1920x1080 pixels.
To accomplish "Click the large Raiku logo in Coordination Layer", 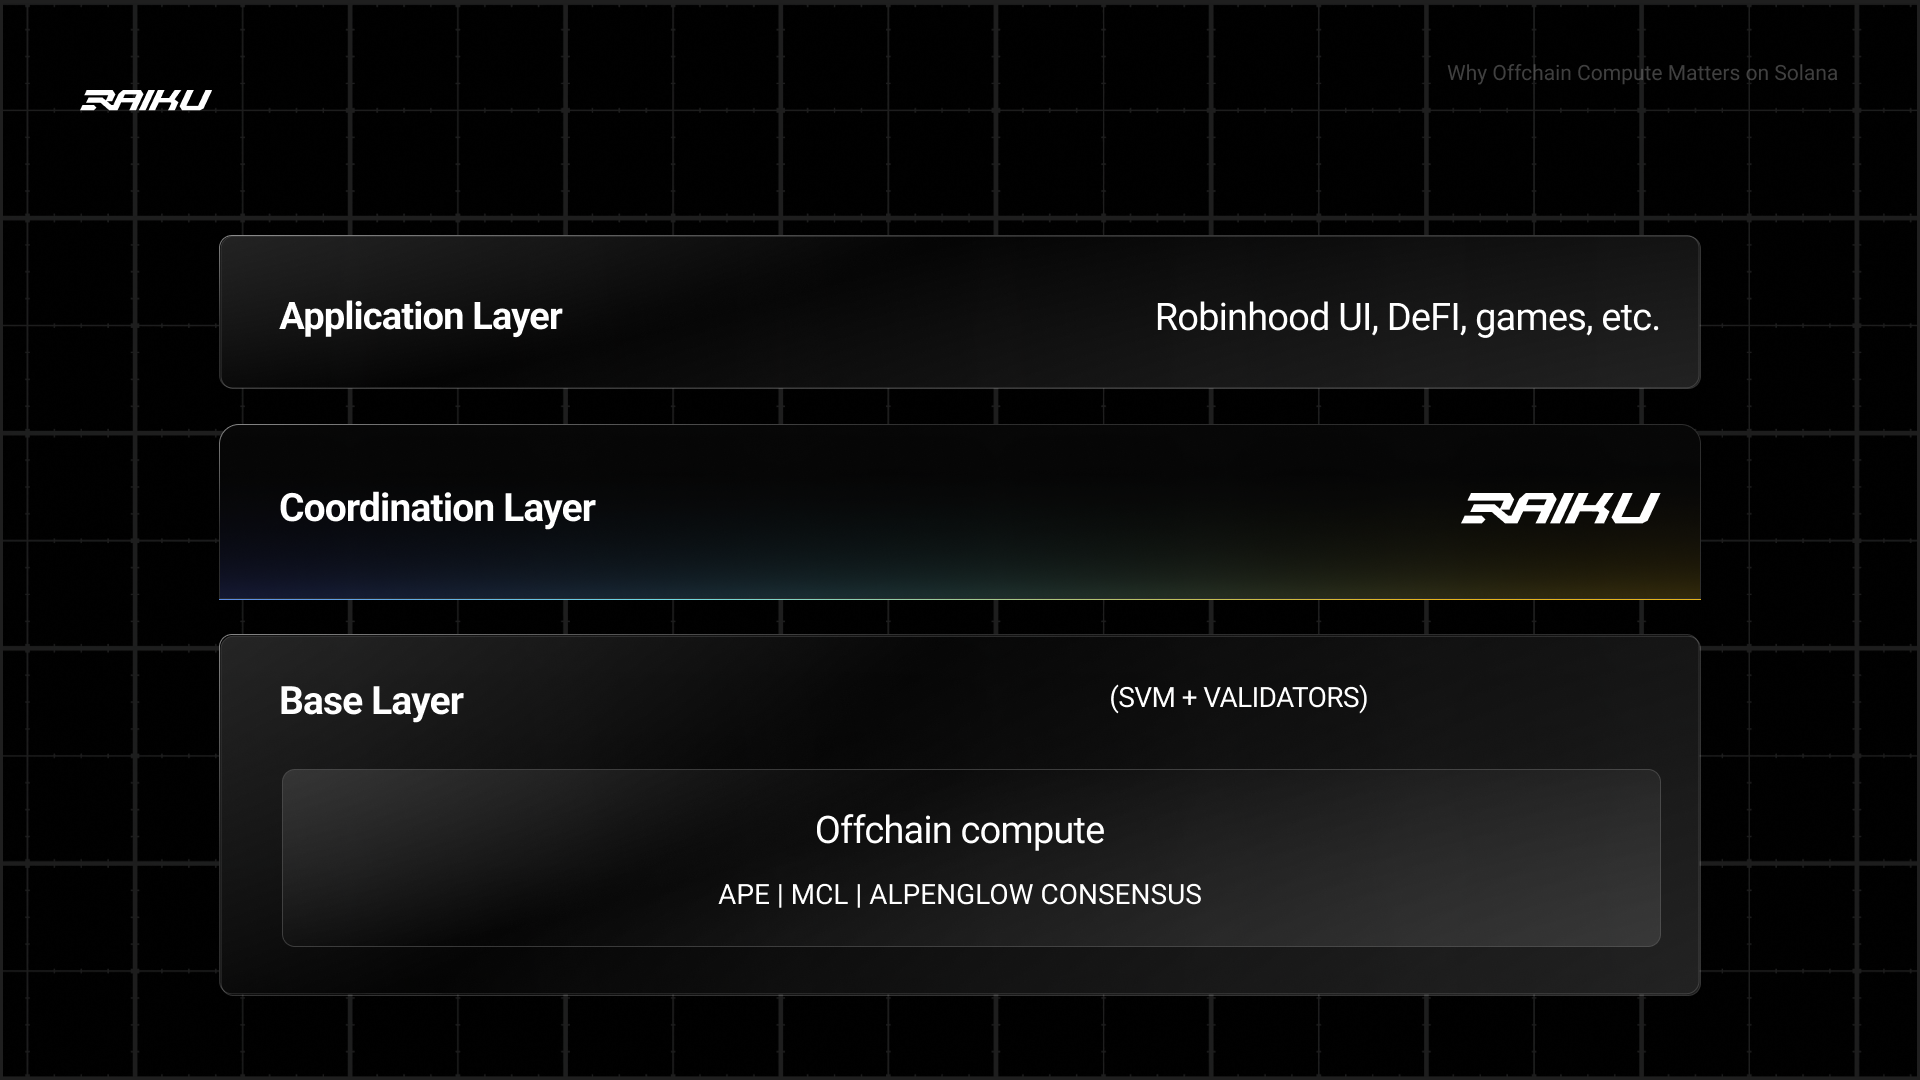I will coord(1560,508).
